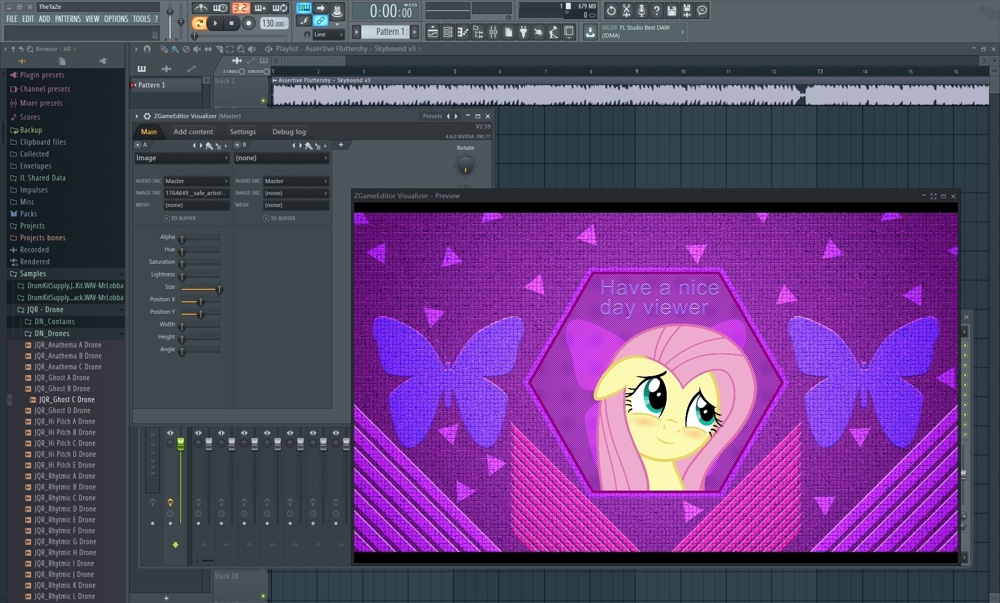Open the Line snap dropdown
The height and width of the screenshot is (603, 1000).
(x=328, y=34)
